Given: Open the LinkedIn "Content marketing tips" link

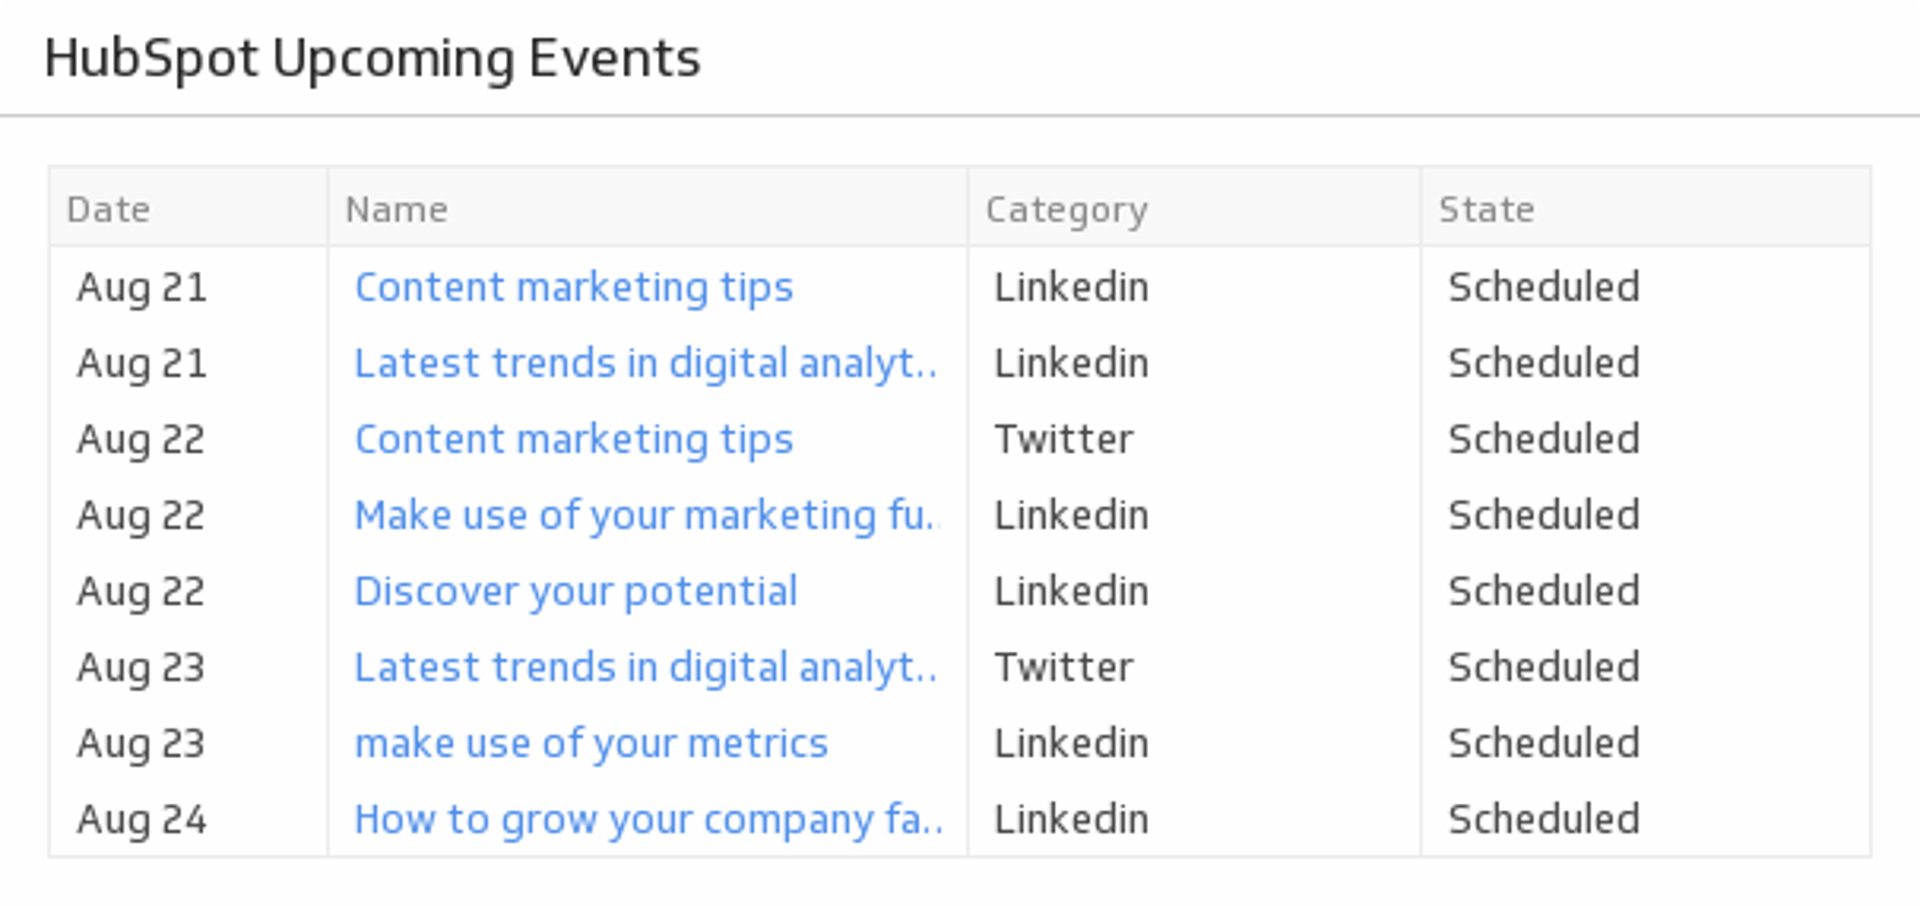Looking at the screenshot, I should (573, 288).
